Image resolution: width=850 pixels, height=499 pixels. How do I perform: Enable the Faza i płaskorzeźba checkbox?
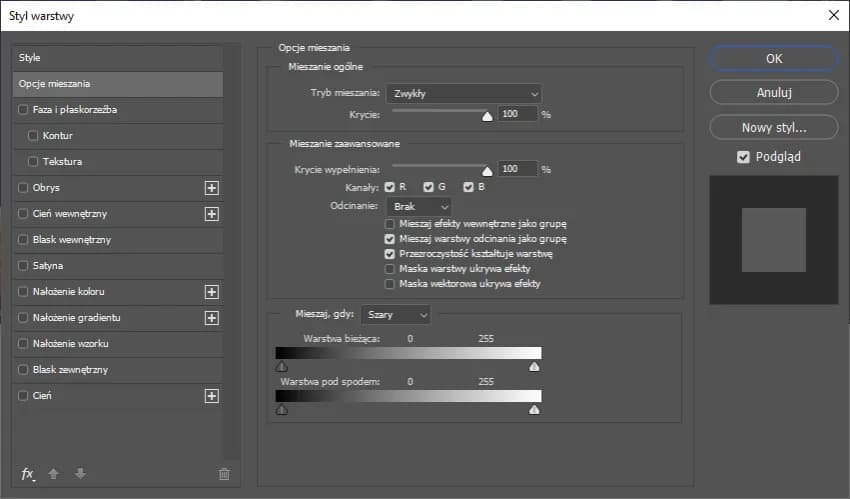click(24, 110)
